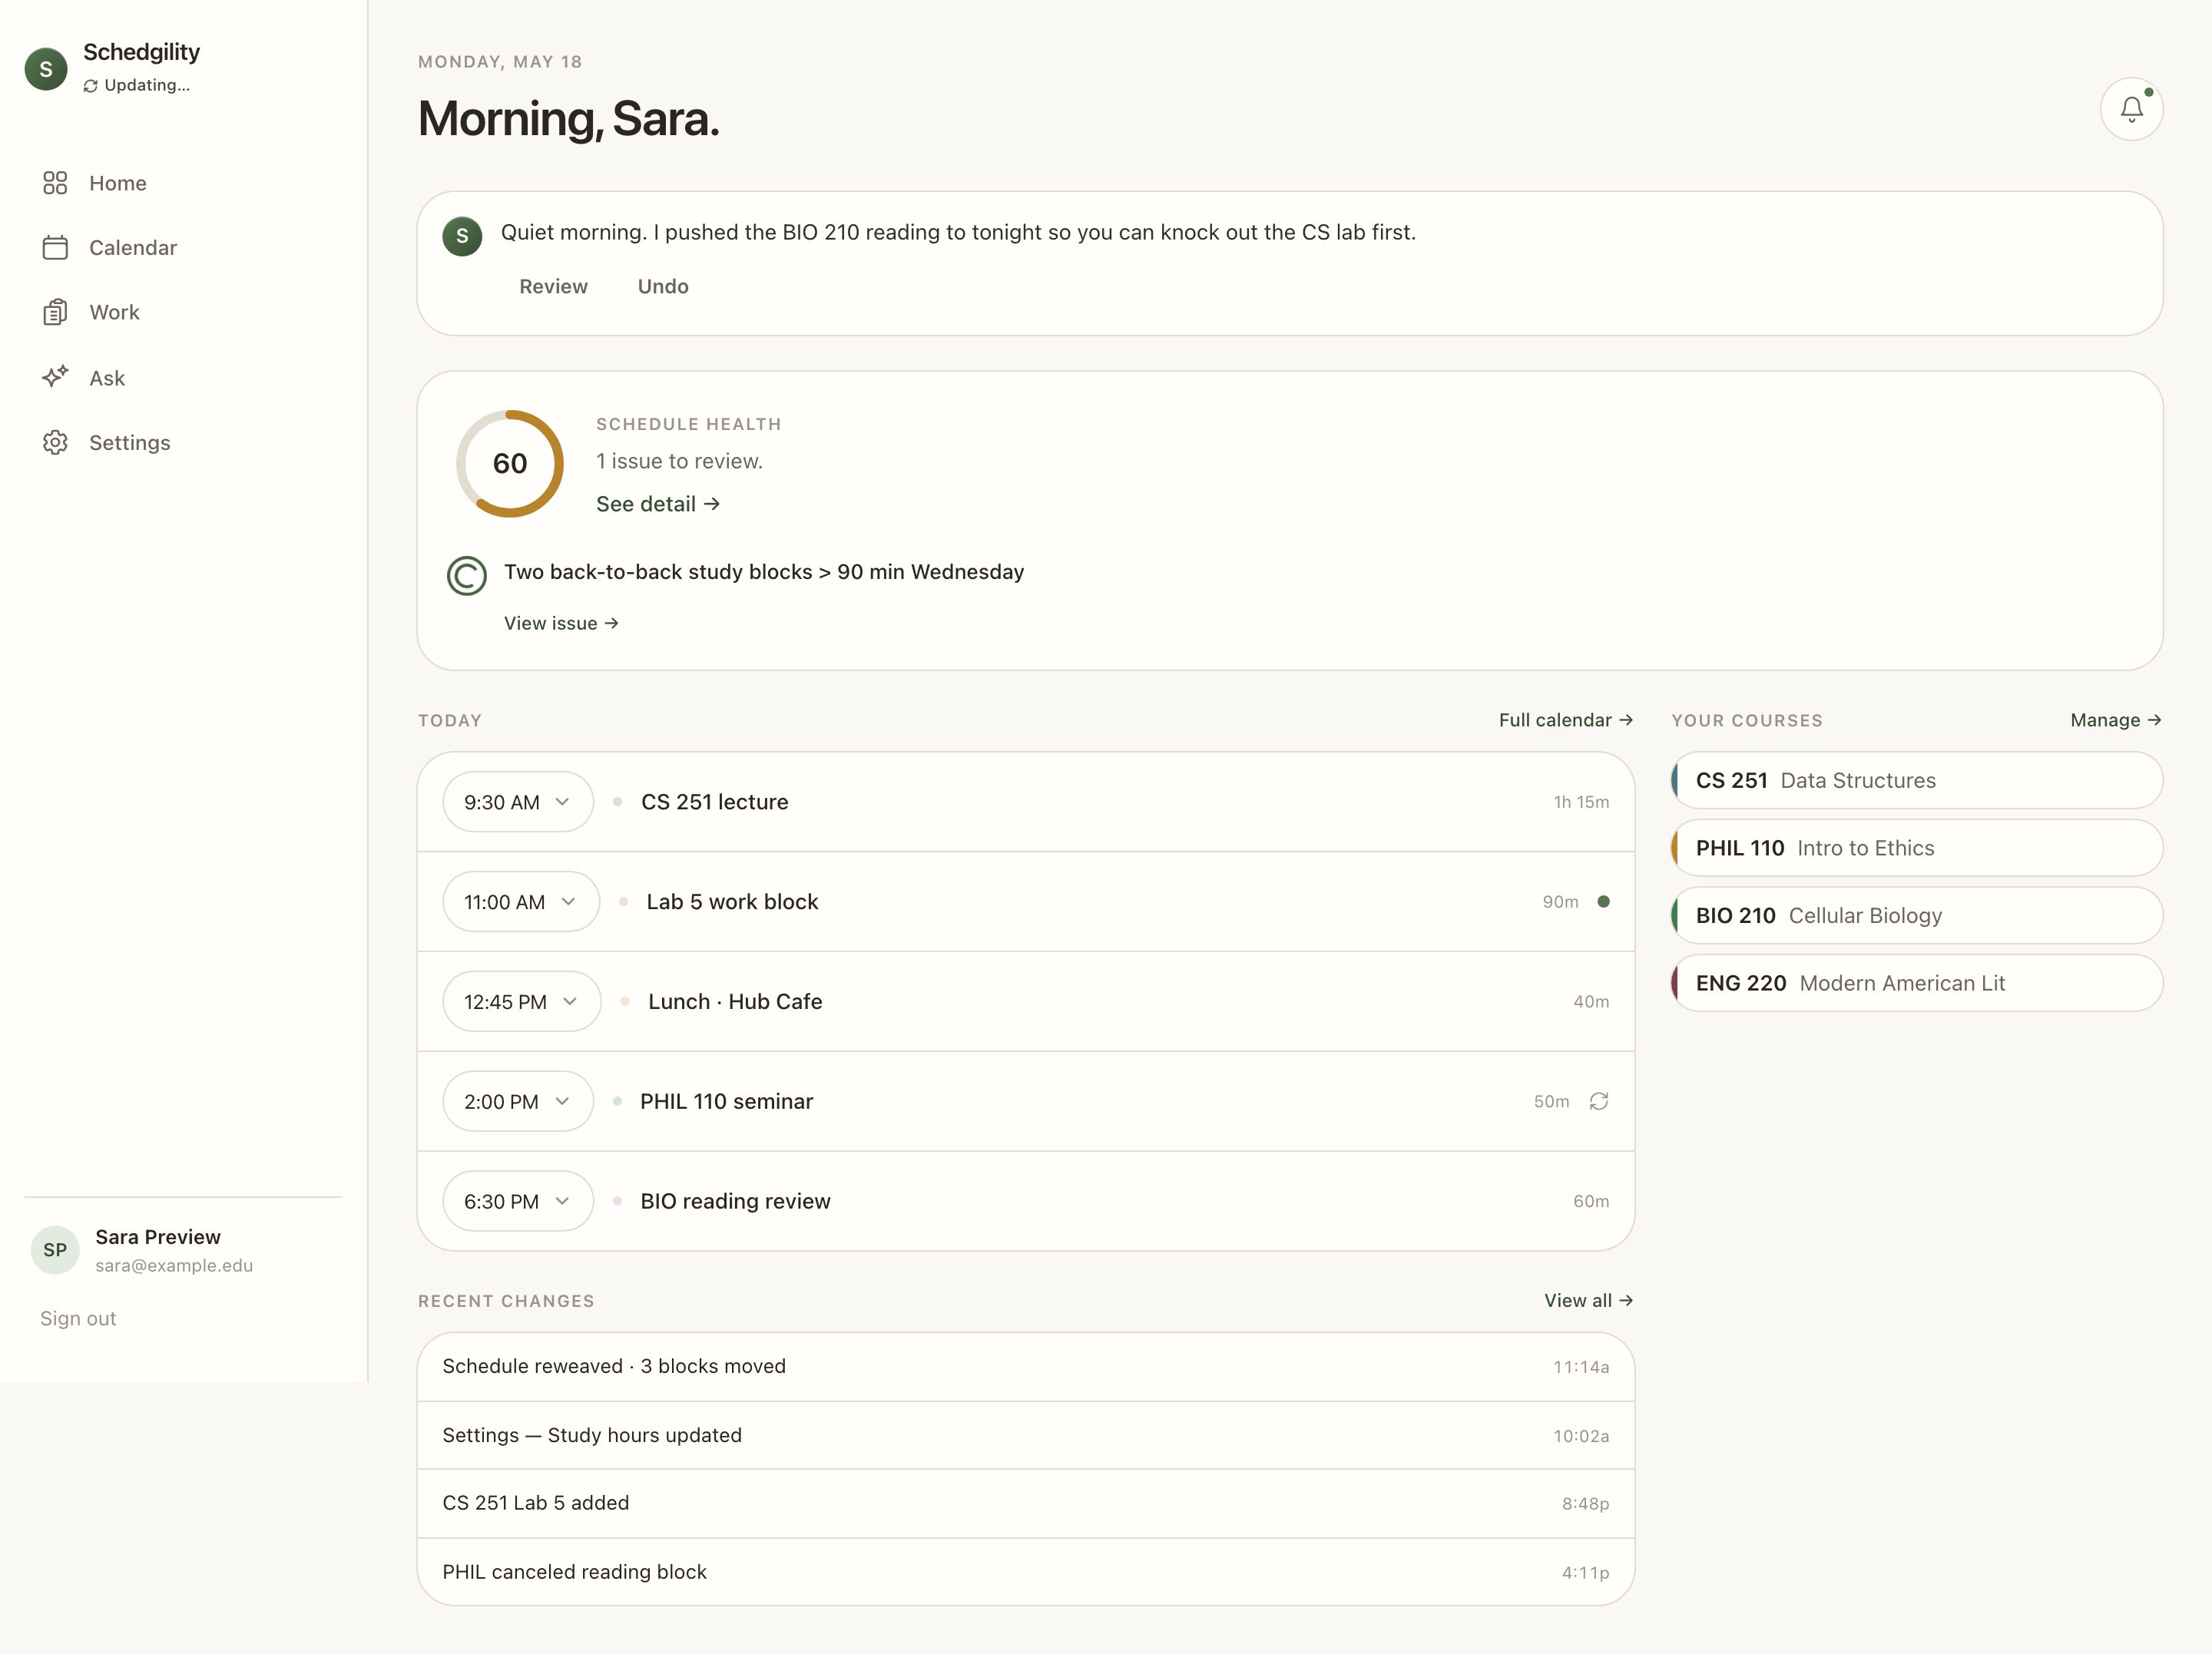Screen dimensions: 2212x1654
Task: Open the PHIL canceled reading block entry
Action: (1026, 1572)
